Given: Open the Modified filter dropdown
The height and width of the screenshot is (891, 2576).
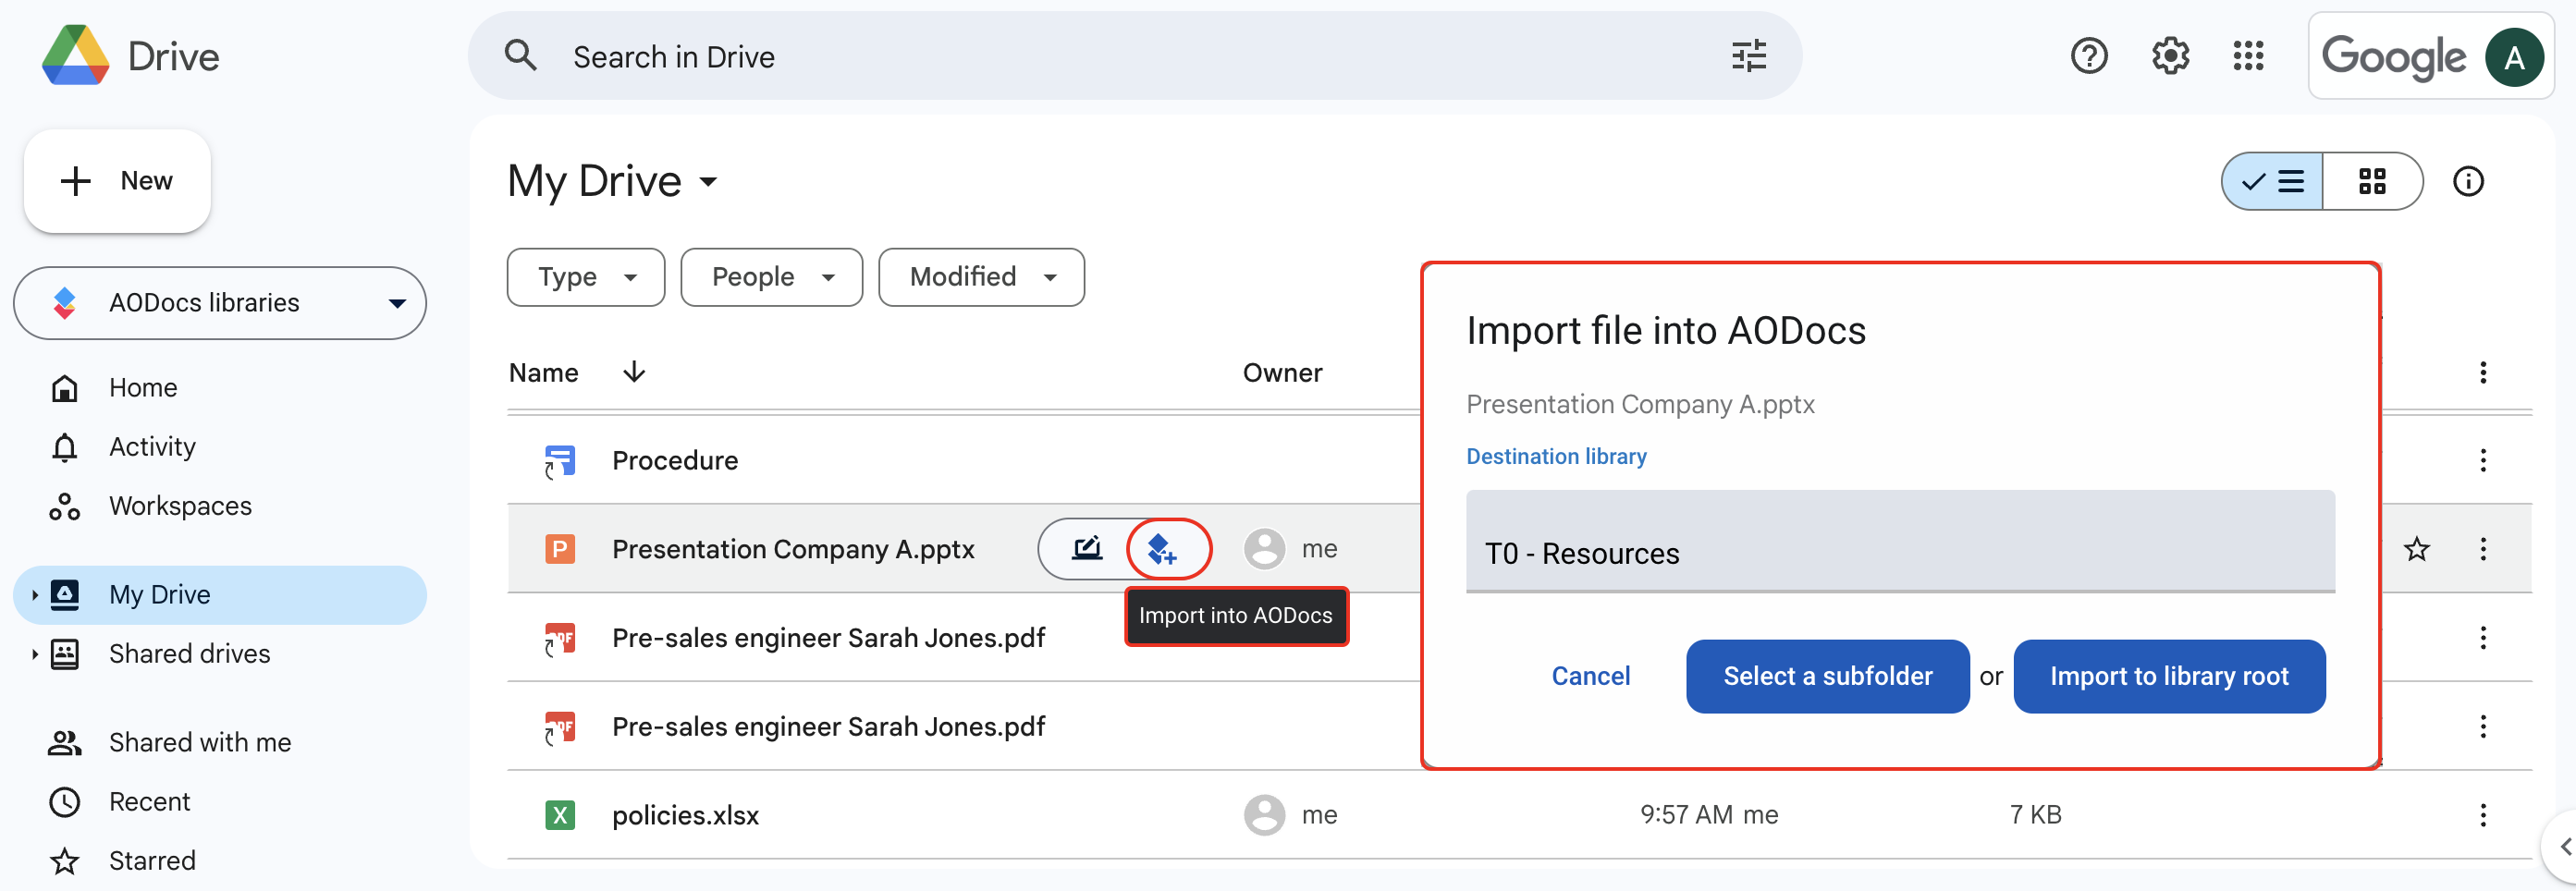Looking at the screenshot, I should click(981, 277).
